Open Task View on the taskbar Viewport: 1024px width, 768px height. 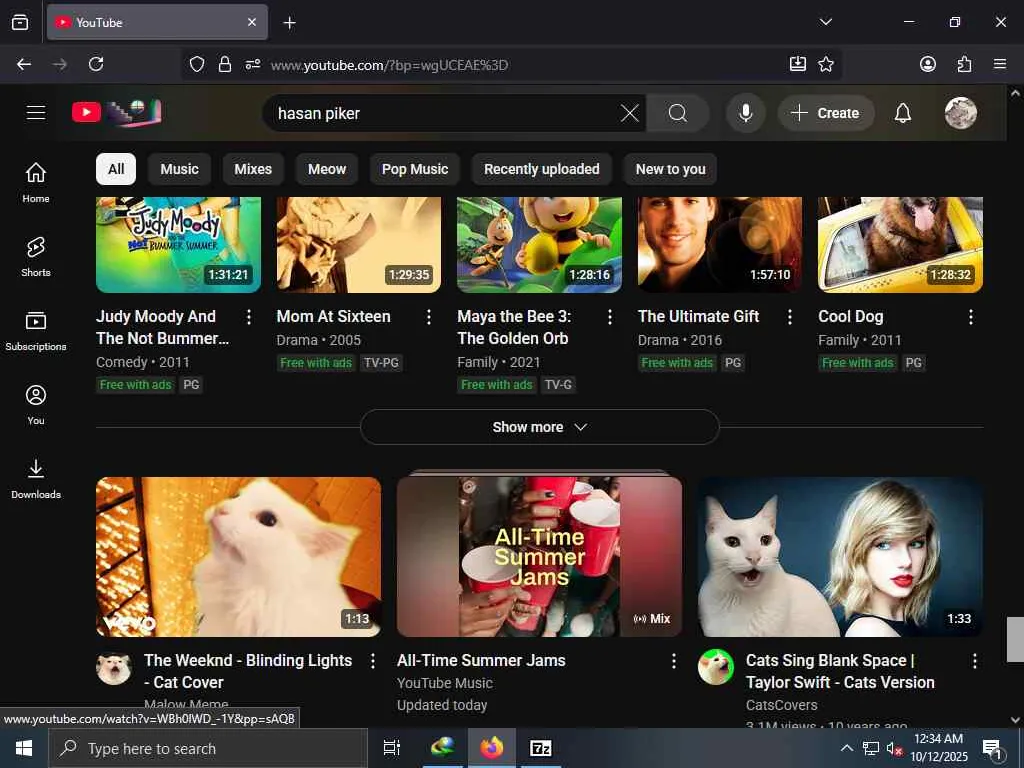[x=392, y=748]
